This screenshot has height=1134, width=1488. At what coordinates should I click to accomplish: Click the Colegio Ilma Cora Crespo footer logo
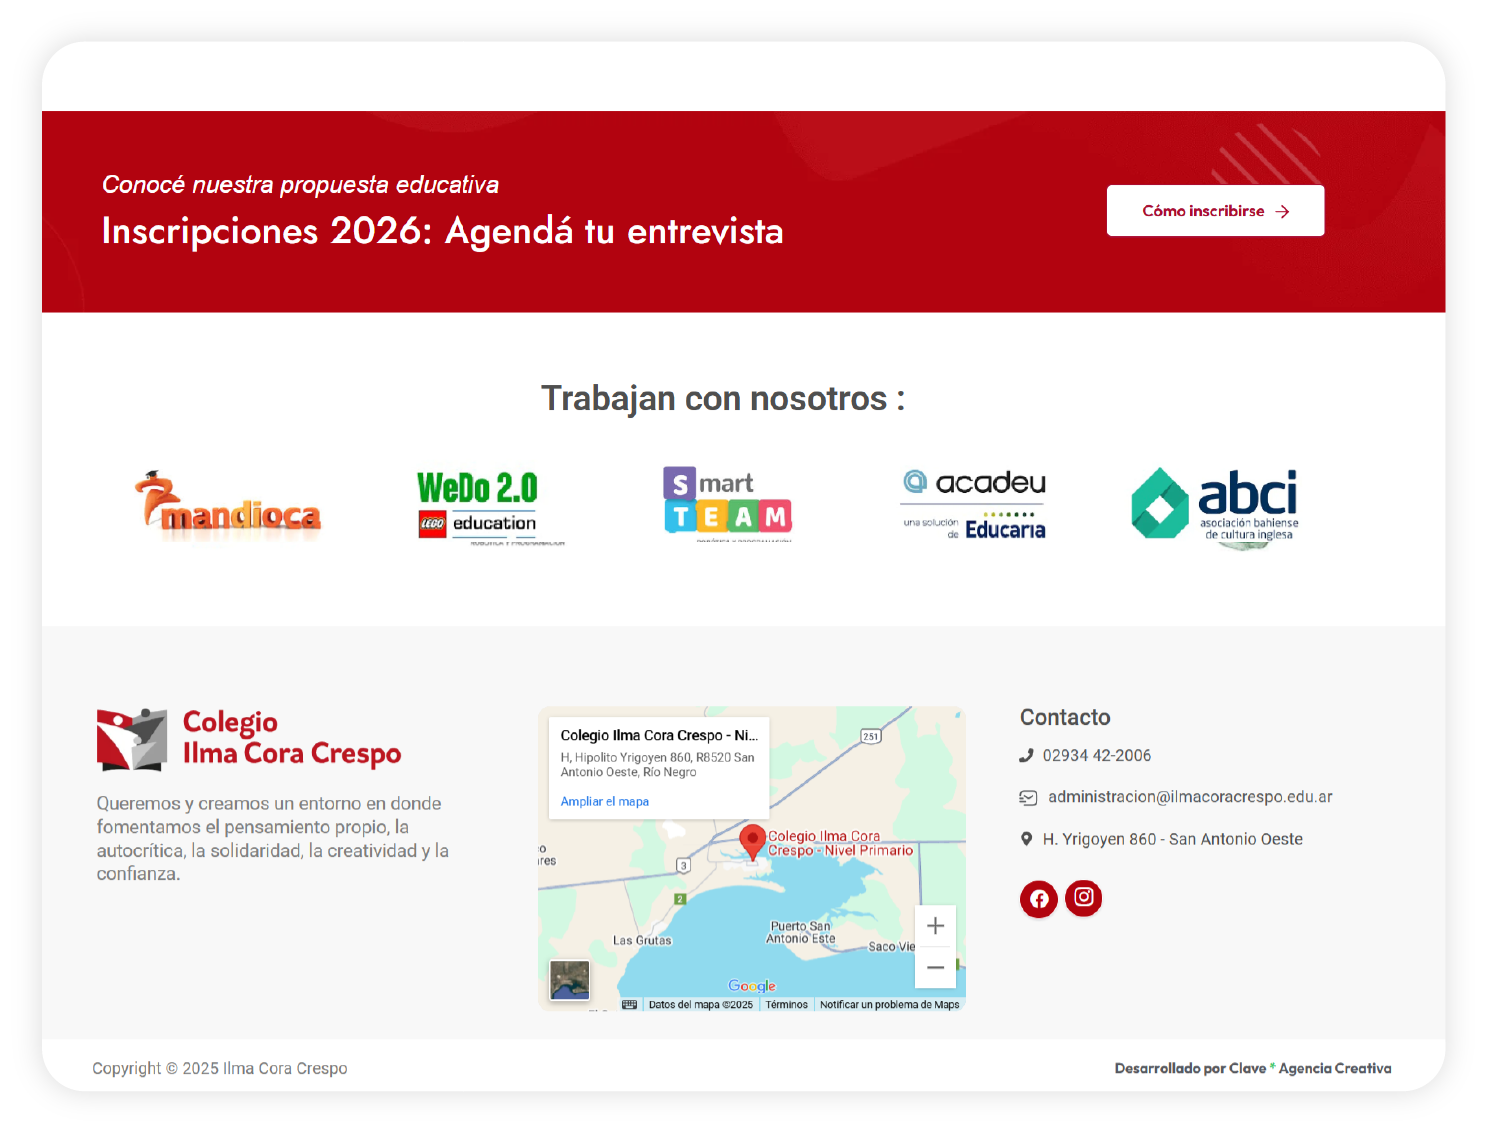pyautogui.click(x=249, y=739)
